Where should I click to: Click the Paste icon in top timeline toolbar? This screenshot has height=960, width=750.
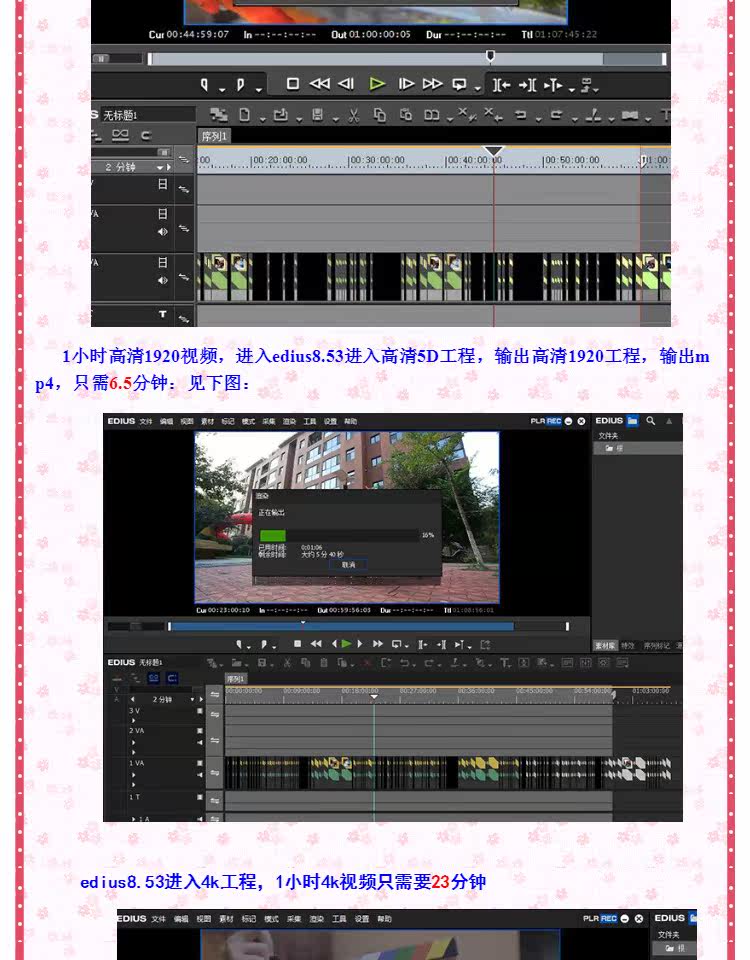(405, 115)
